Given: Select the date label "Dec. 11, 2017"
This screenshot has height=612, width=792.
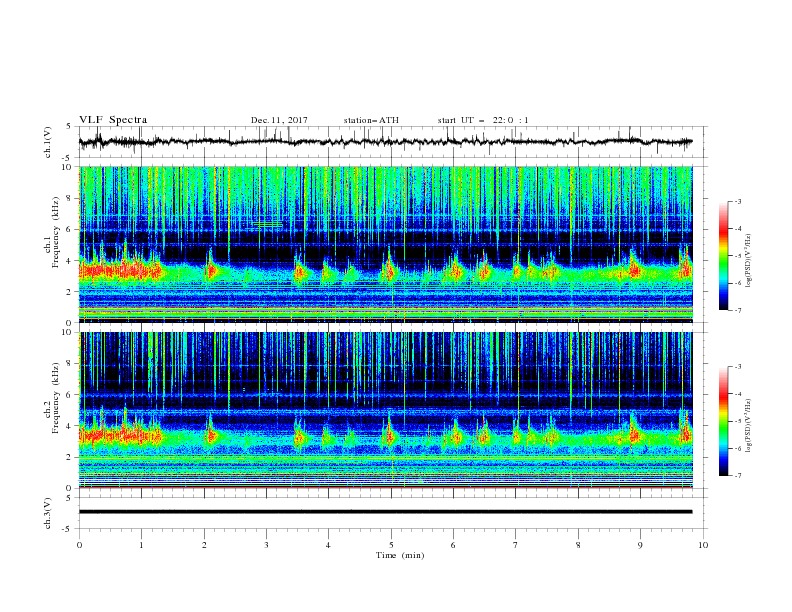Looking at the screenshot, I should [279, 120].
